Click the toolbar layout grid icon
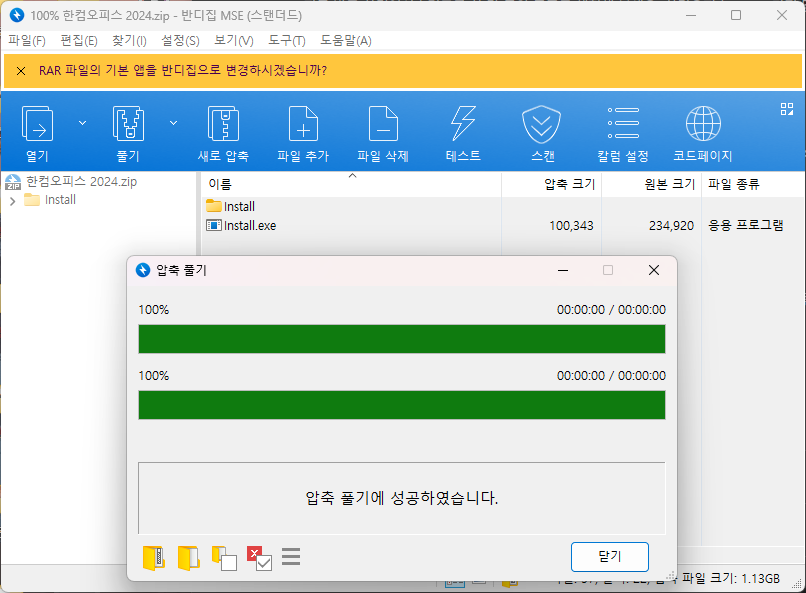This screenshot has width=806, height=593. coord(786,109)
